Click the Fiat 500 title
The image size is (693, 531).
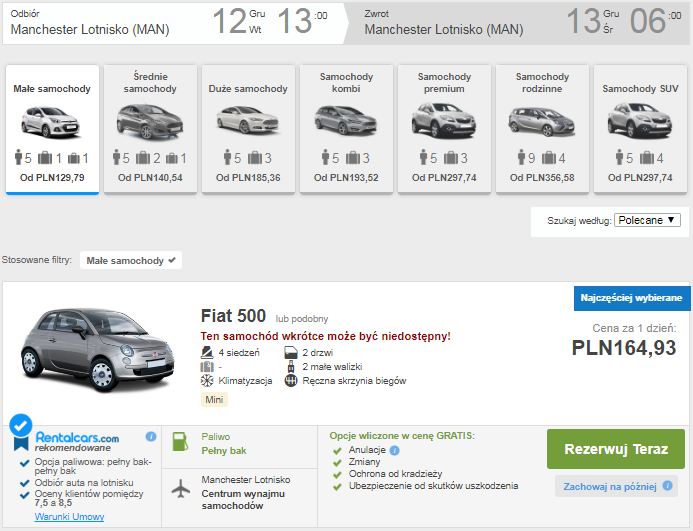point(233,316)
